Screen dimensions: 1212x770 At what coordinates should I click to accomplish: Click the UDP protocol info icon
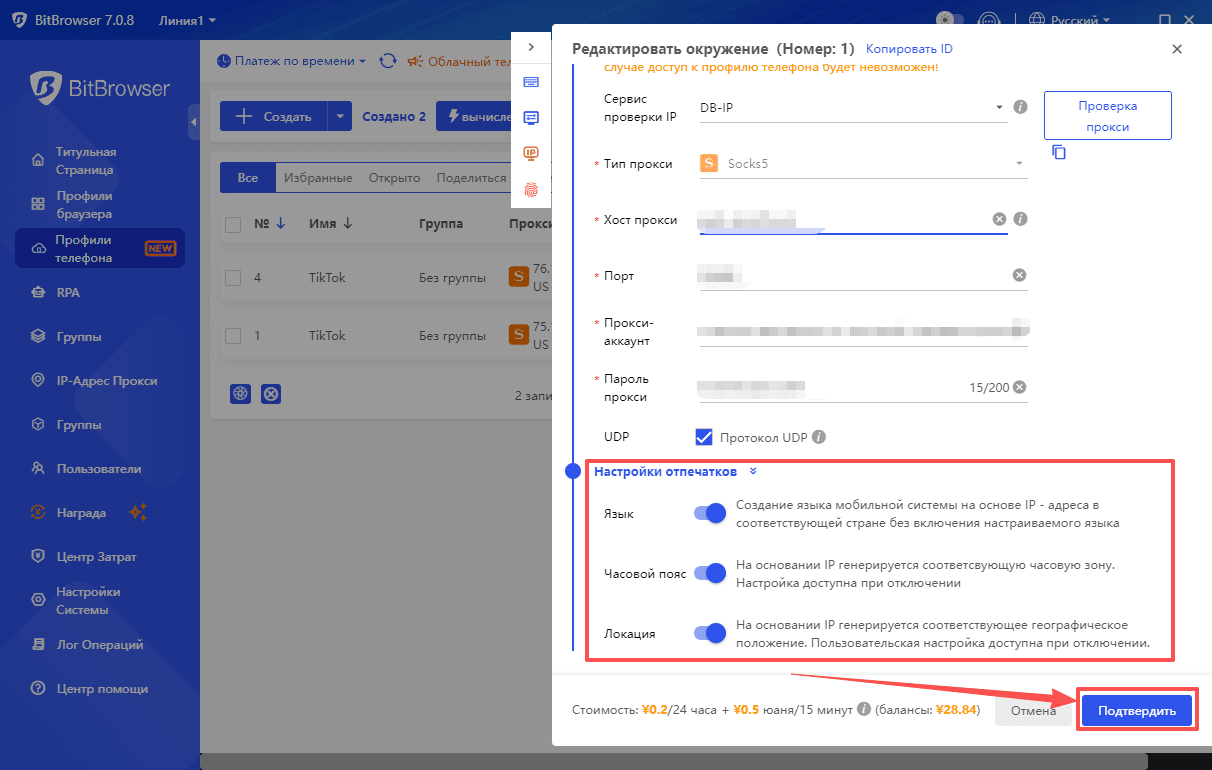click(819, 437)
